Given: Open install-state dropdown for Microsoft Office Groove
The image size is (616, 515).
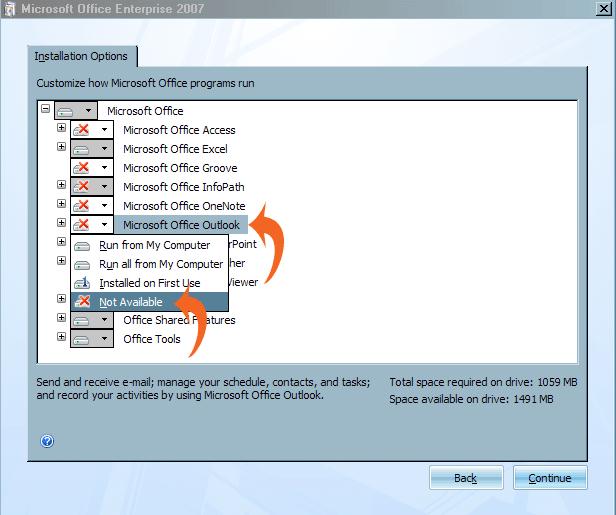Looking at the screenshot, I should tap(92, 167).
